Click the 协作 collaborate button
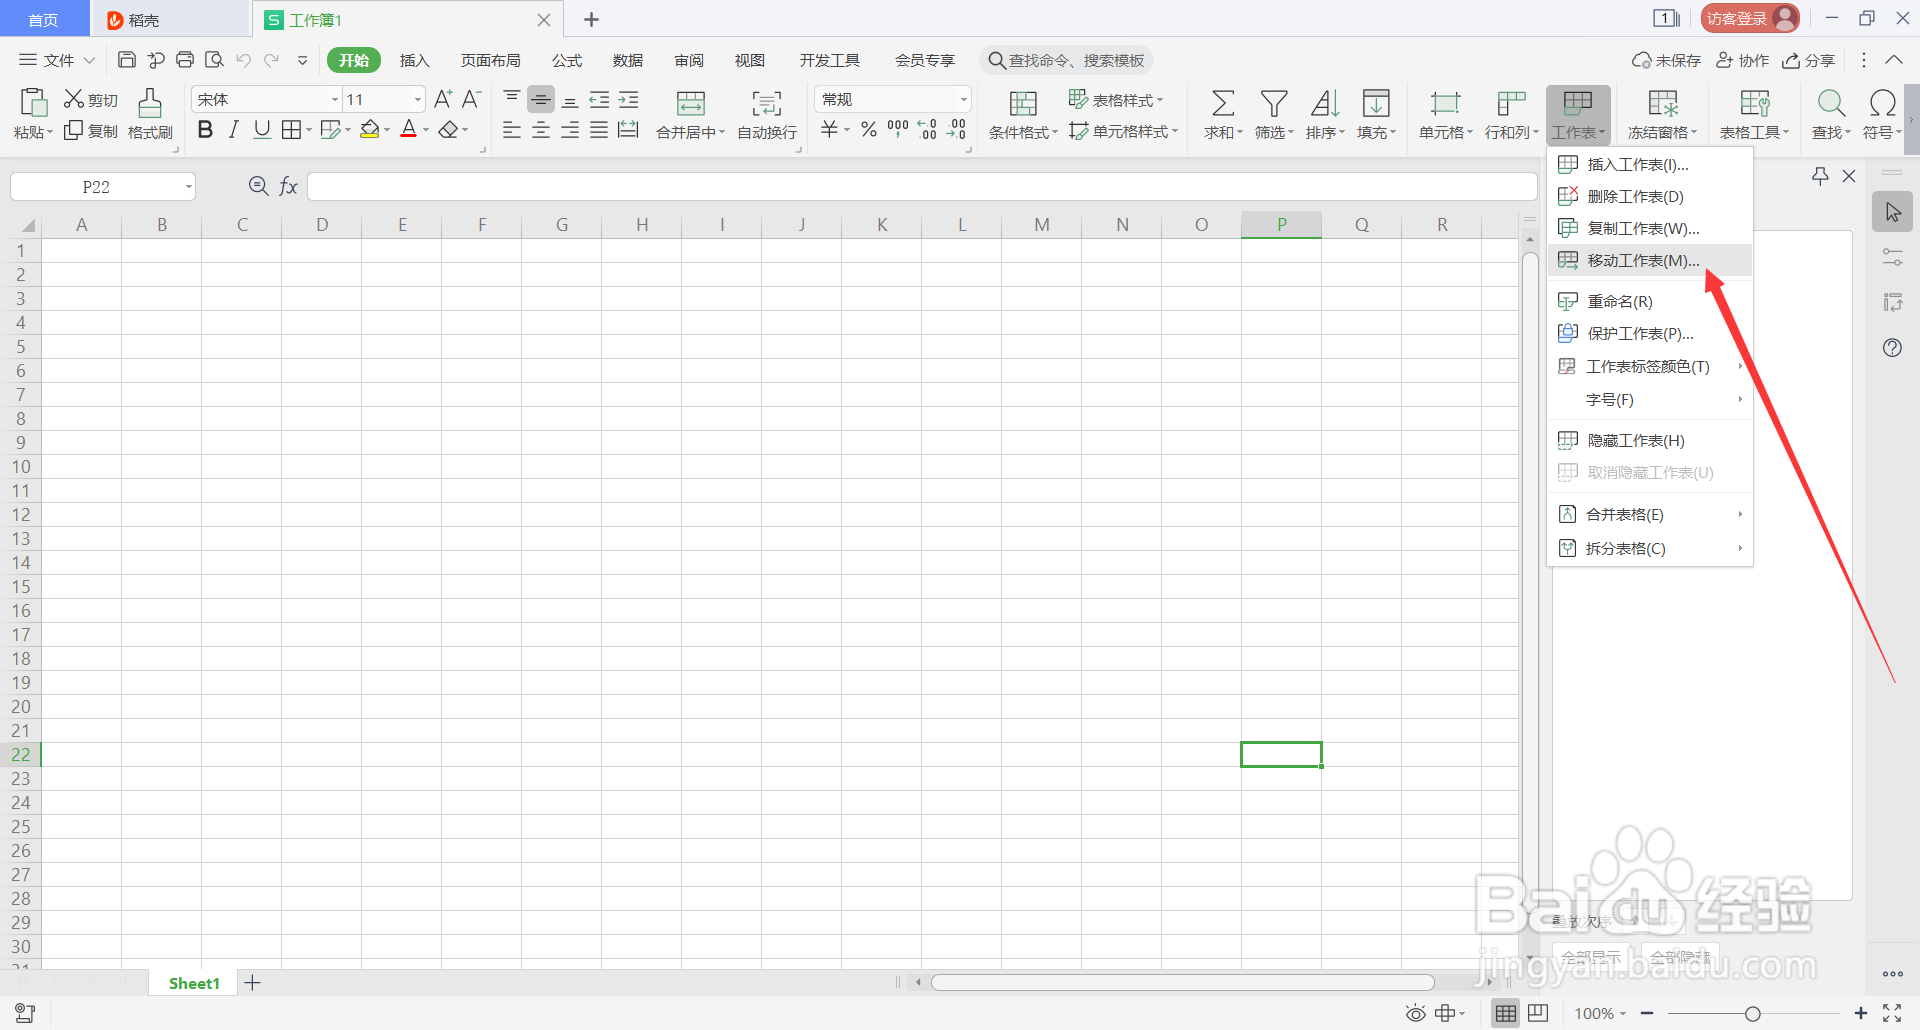Screen dimensions: 1920x1030 1742,60
